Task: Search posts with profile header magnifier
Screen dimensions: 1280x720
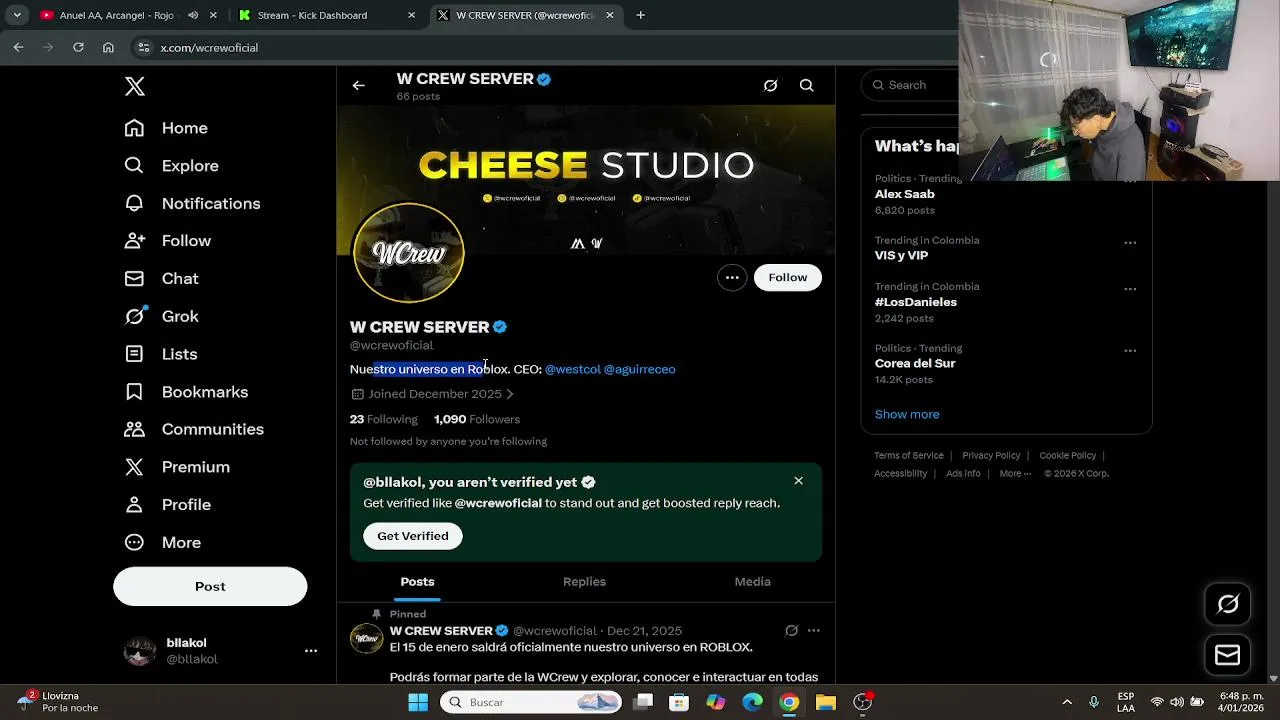Action: point(806,86)
